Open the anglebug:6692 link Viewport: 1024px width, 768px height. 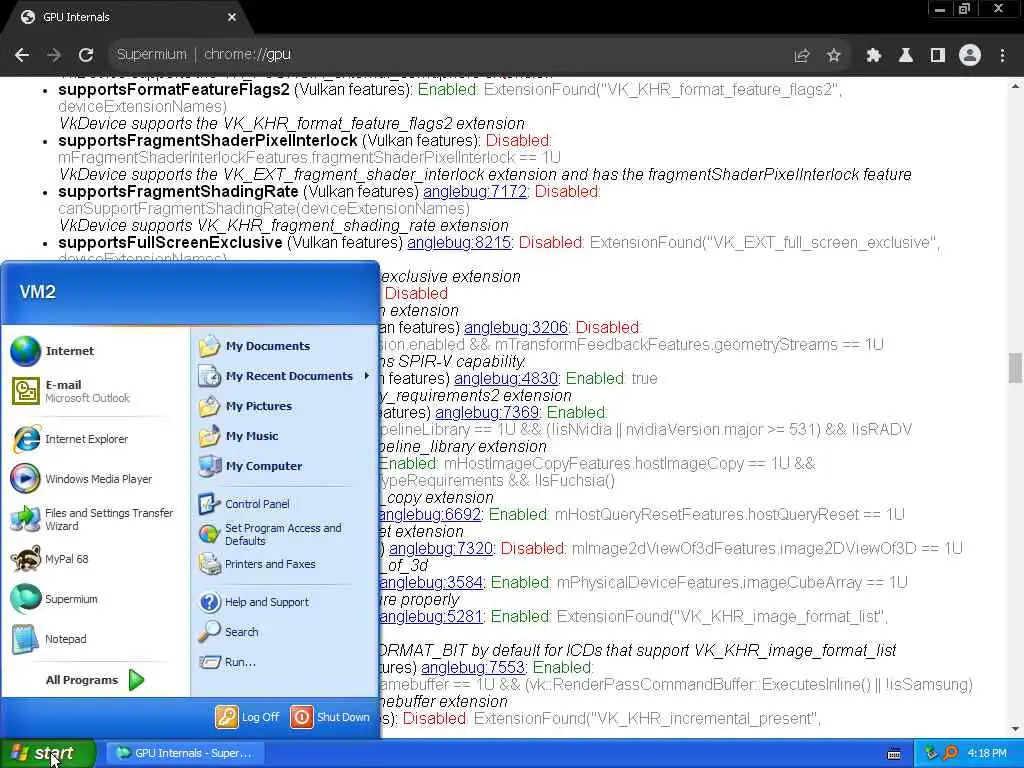coord(430,514)
